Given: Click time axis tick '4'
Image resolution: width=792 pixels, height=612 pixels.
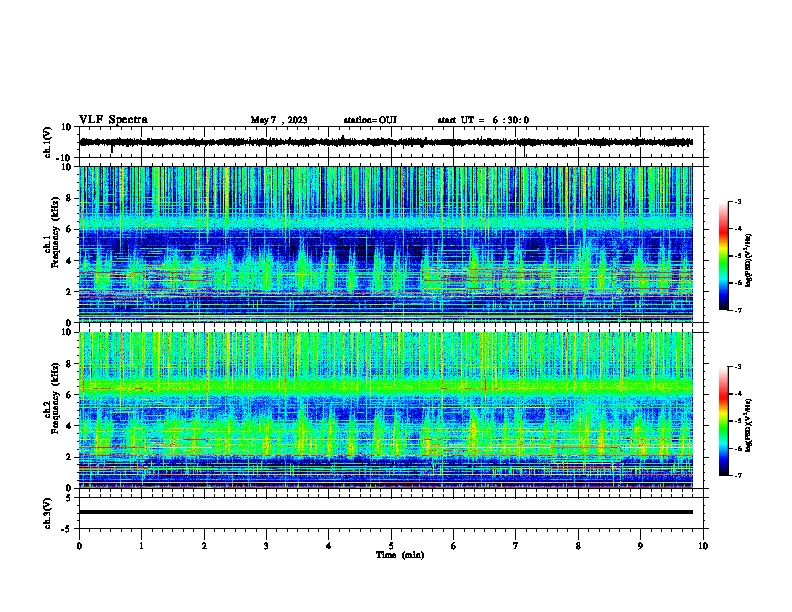Looking at the screenshot, I should (x=329, y=546).
